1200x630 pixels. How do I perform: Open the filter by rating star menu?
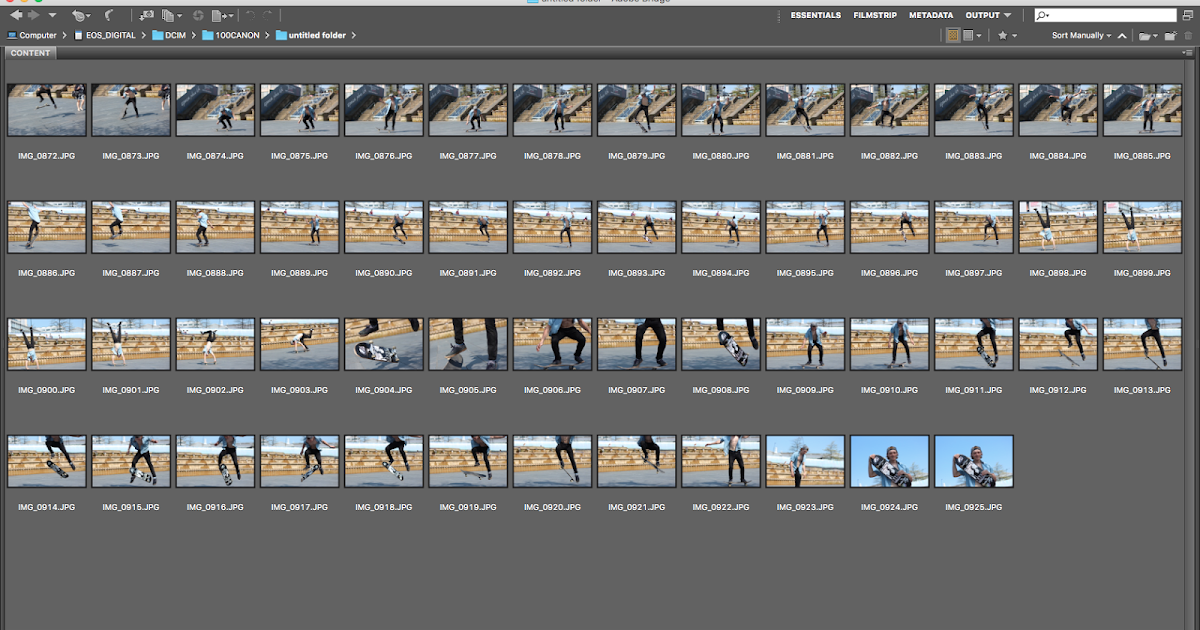(1007, 35)
